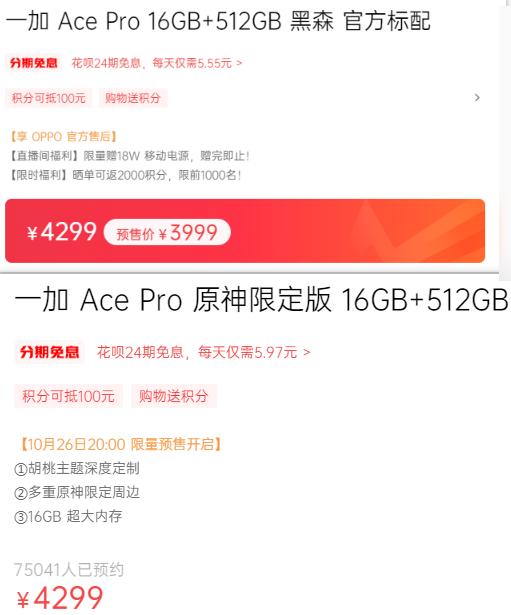Select the top 积分可抵100元 tag
The height and width of the screenshot is (615, 511).
click(x=49, y=98)
